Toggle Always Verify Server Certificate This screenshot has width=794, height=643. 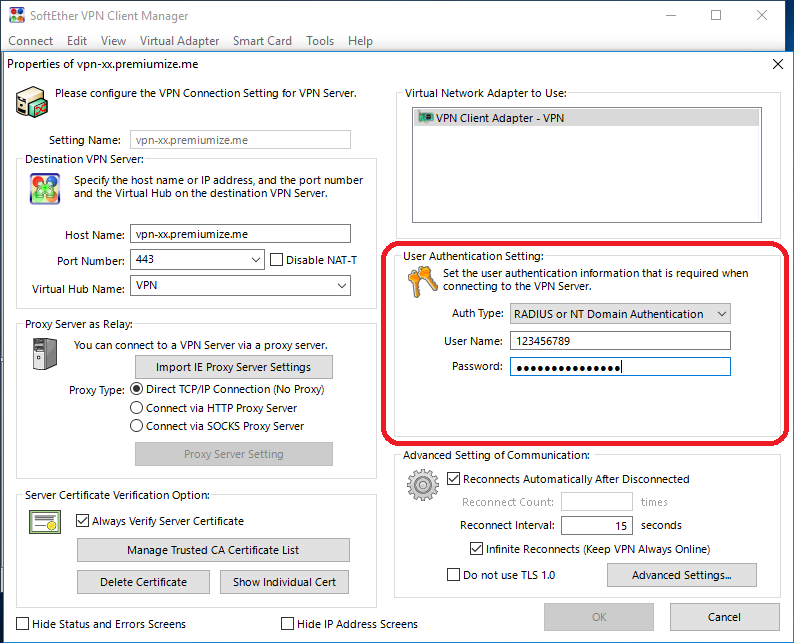[x=83, y=520]
